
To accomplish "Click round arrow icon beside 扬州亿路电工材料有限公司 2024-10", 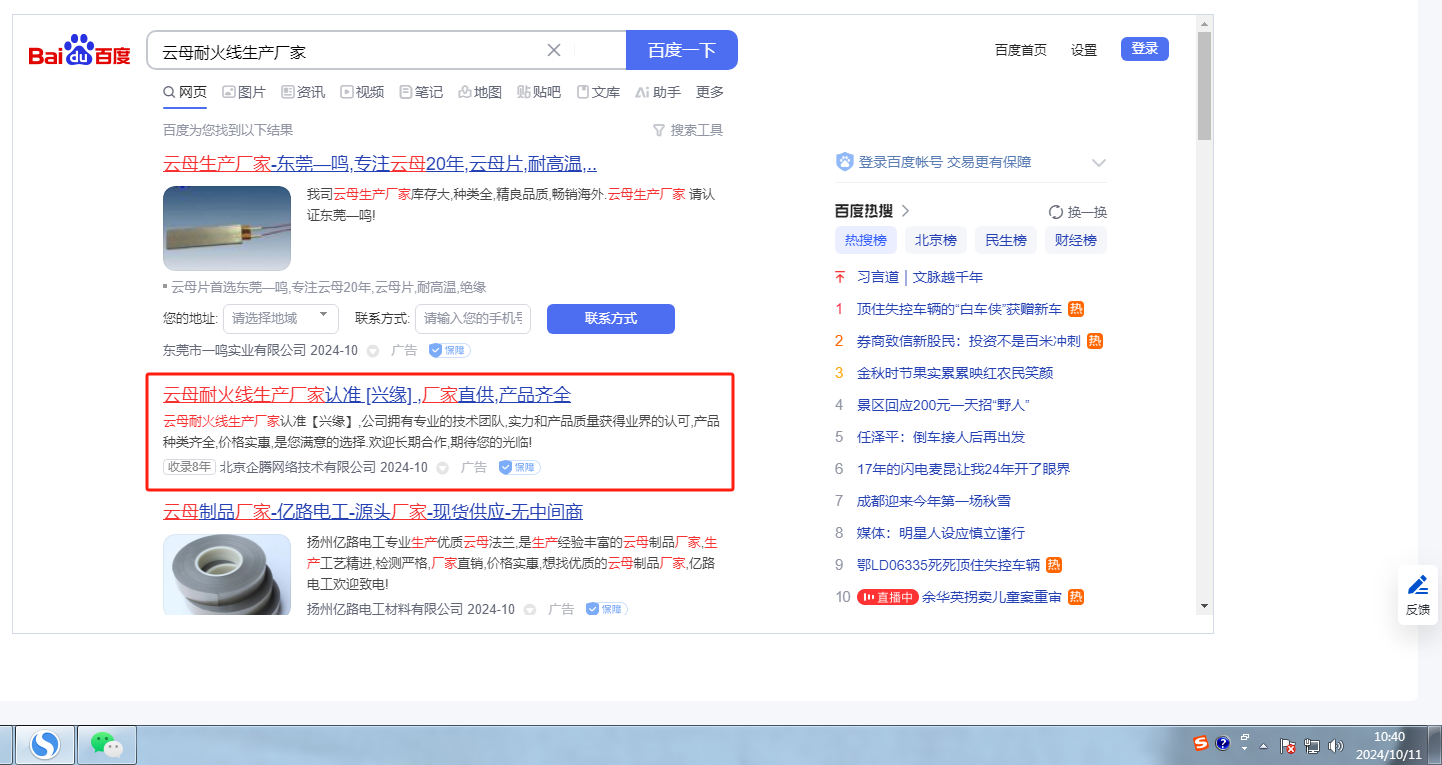I will point(530,609).
